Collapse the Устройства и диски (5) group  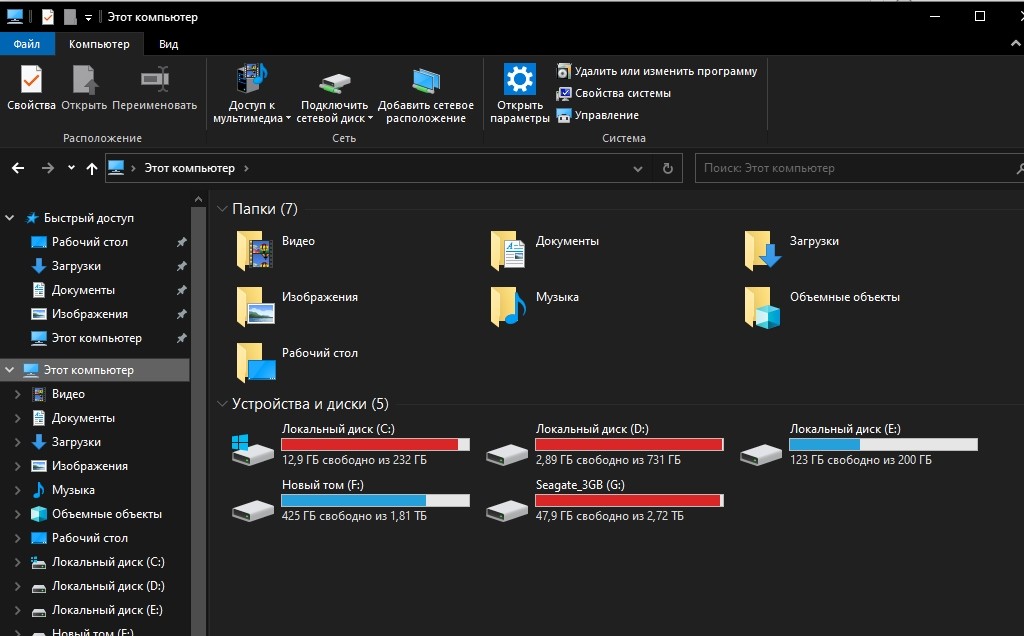222,404
